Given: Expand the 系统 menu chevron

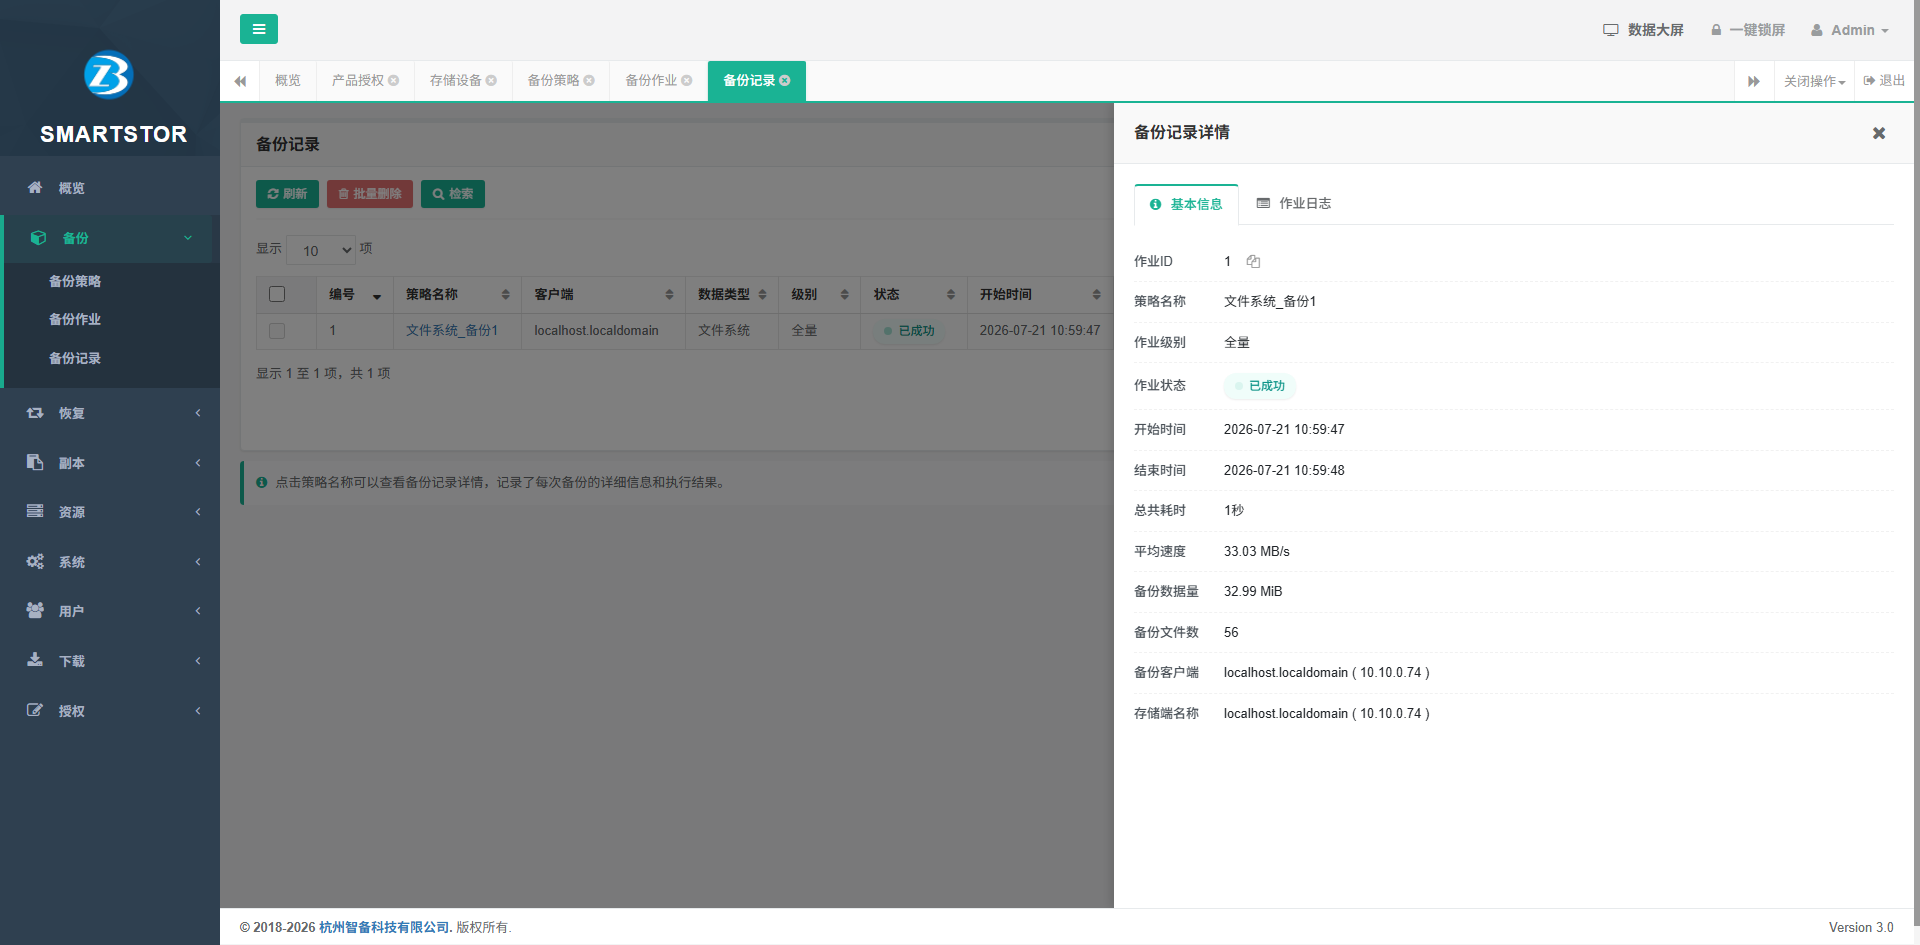Looking at the screenshot, I should coord(198,561).
